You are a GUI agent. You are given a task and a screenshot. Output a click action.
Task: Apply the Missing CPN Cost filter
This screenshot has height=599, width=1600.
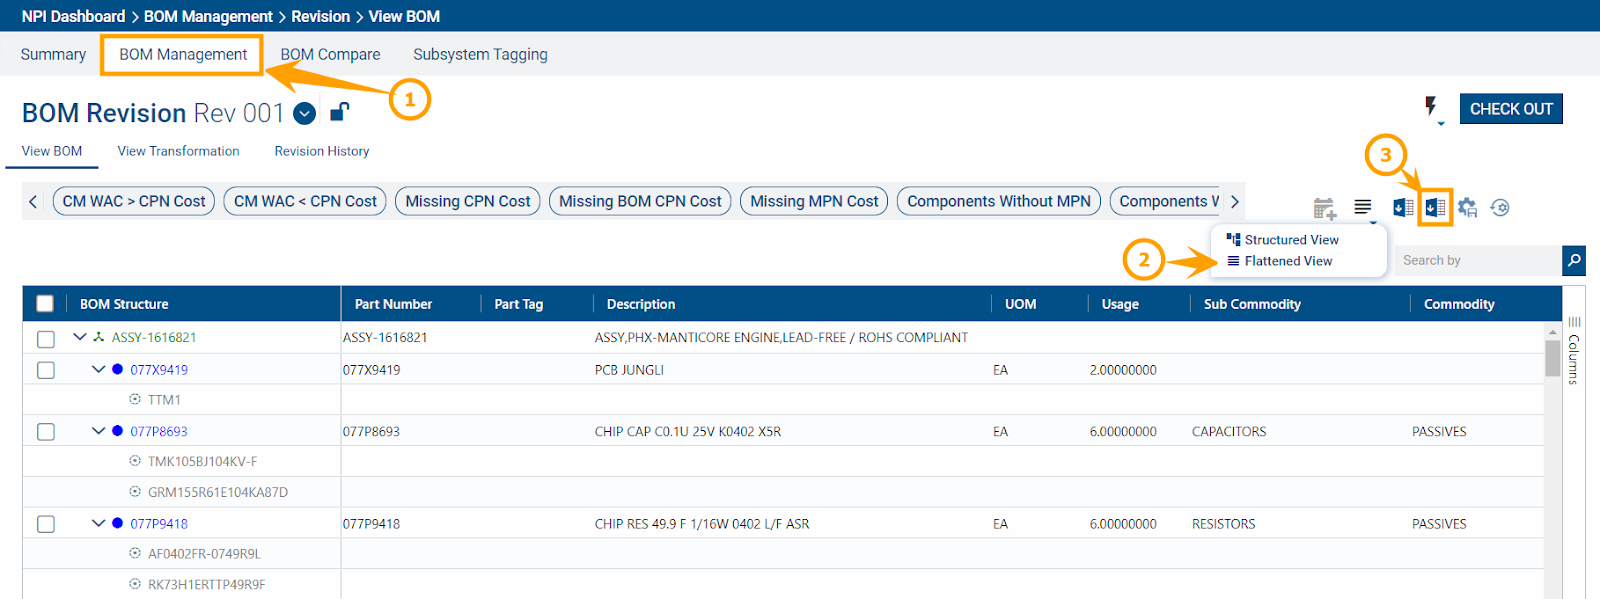coord(468,201)
